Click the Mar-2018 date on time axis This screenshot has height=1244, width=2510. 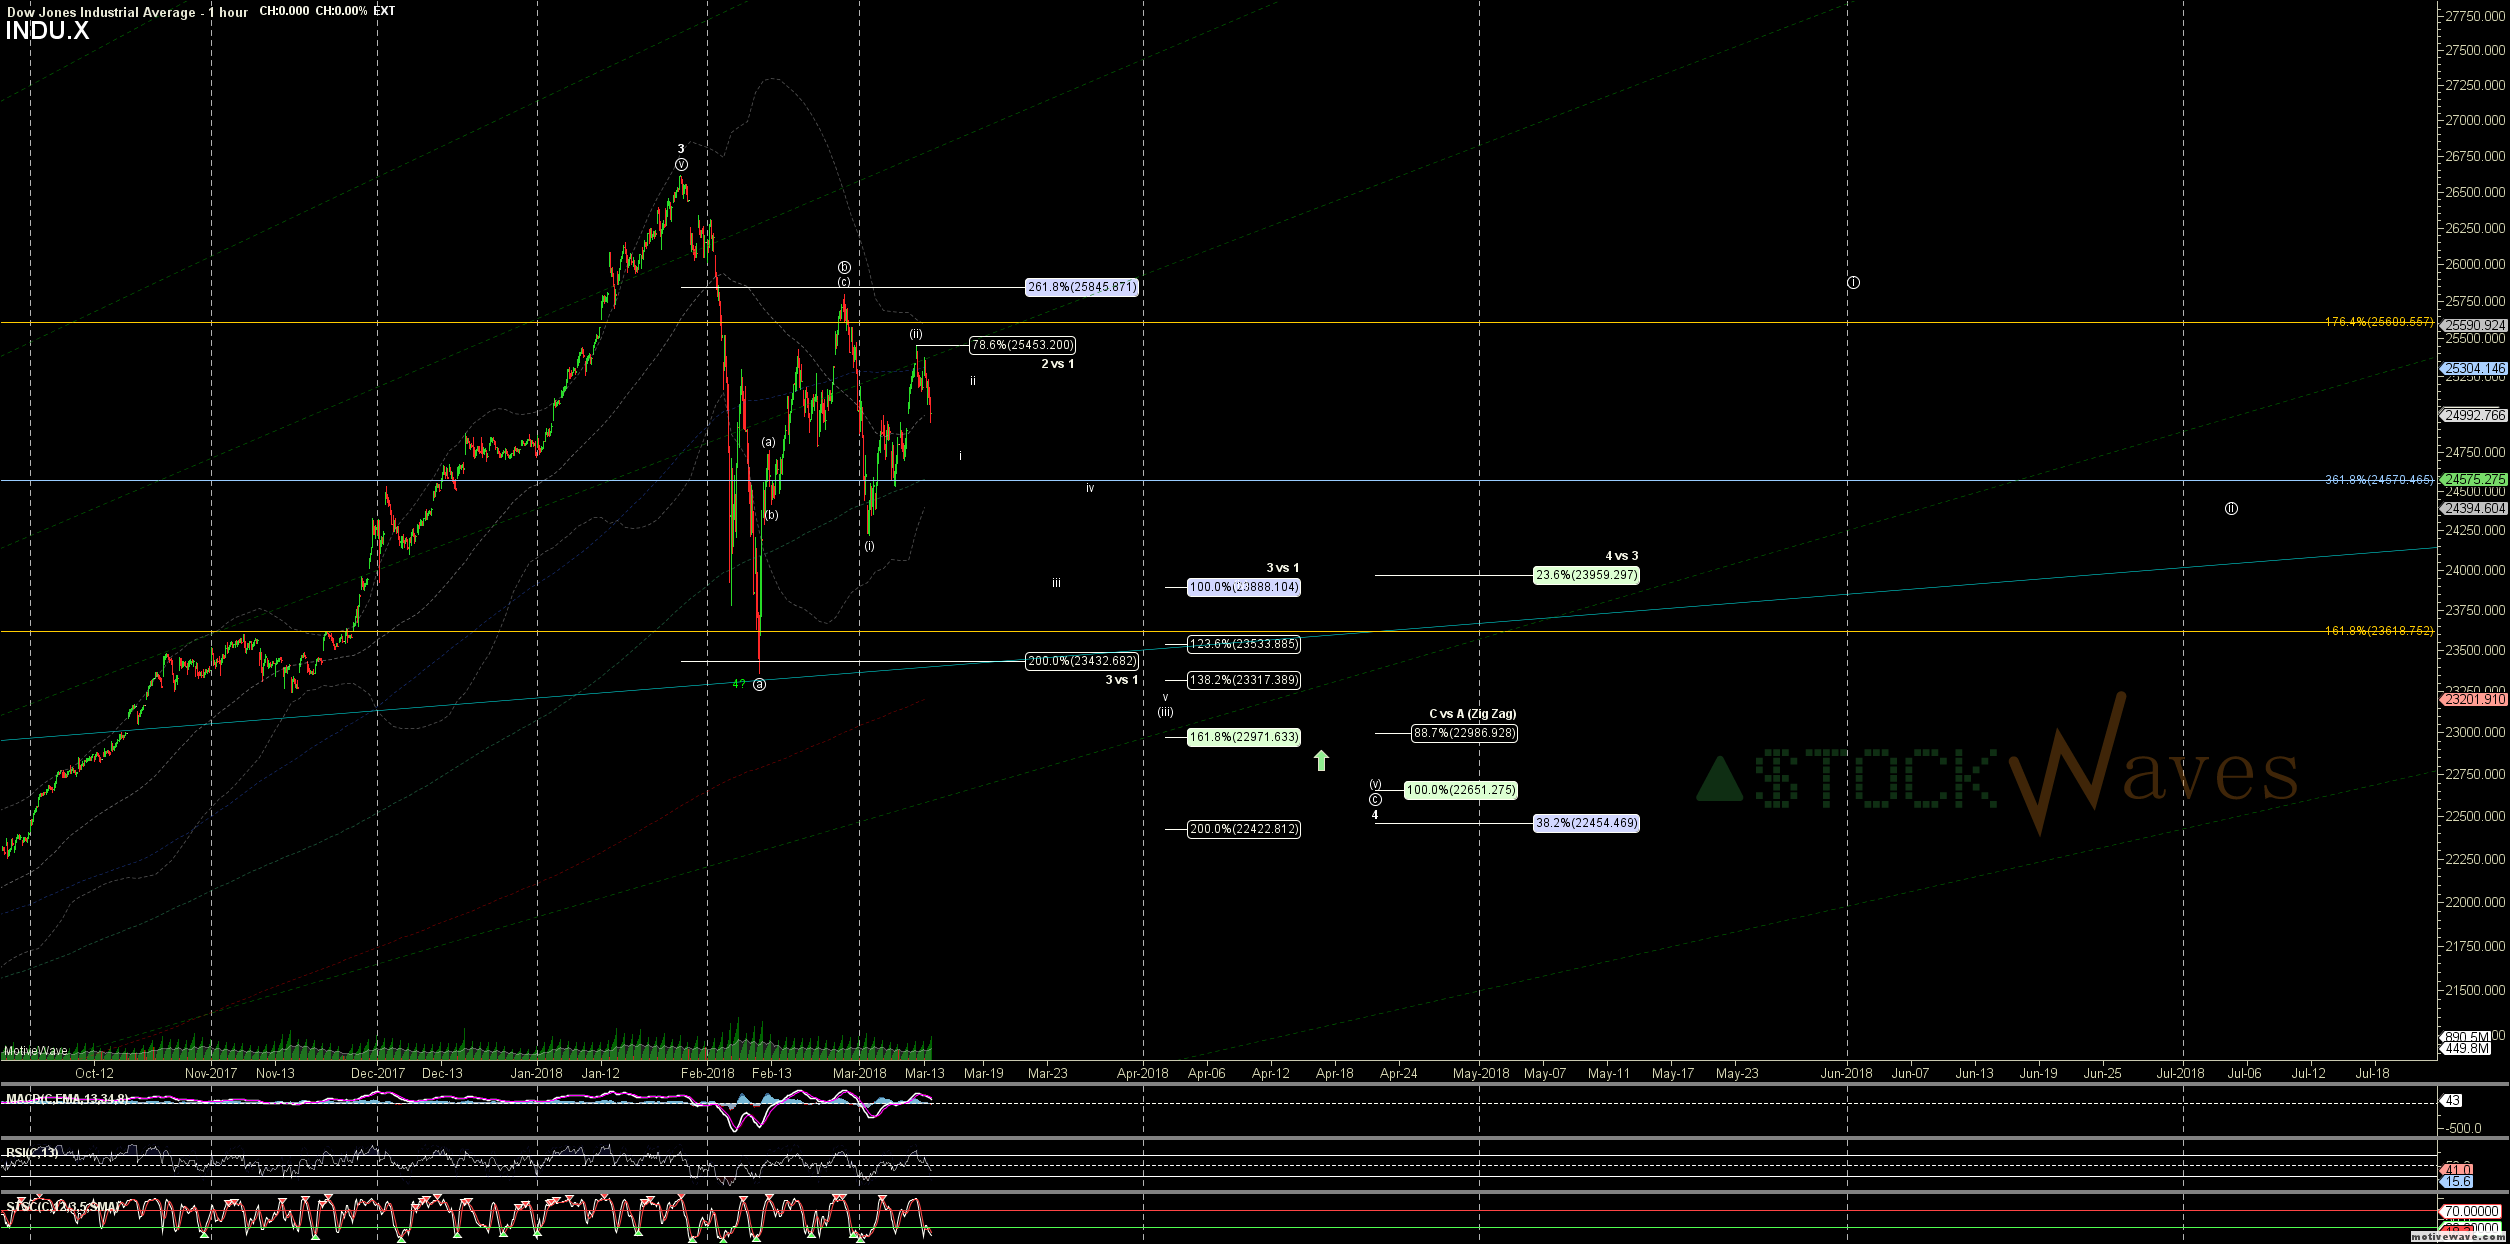860,1073
